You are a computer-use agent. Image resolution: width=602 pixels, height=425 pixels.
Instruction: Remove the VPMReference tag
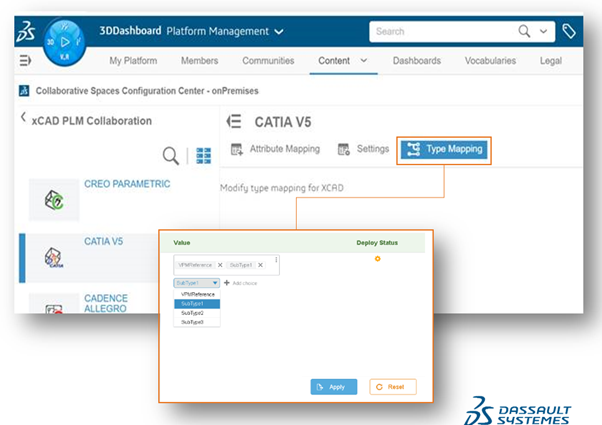[x=221, y=265]
